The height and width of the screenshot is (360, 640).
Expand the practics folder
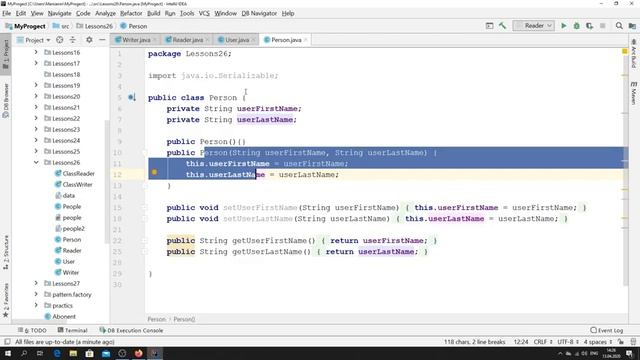[x=36, y=305]
